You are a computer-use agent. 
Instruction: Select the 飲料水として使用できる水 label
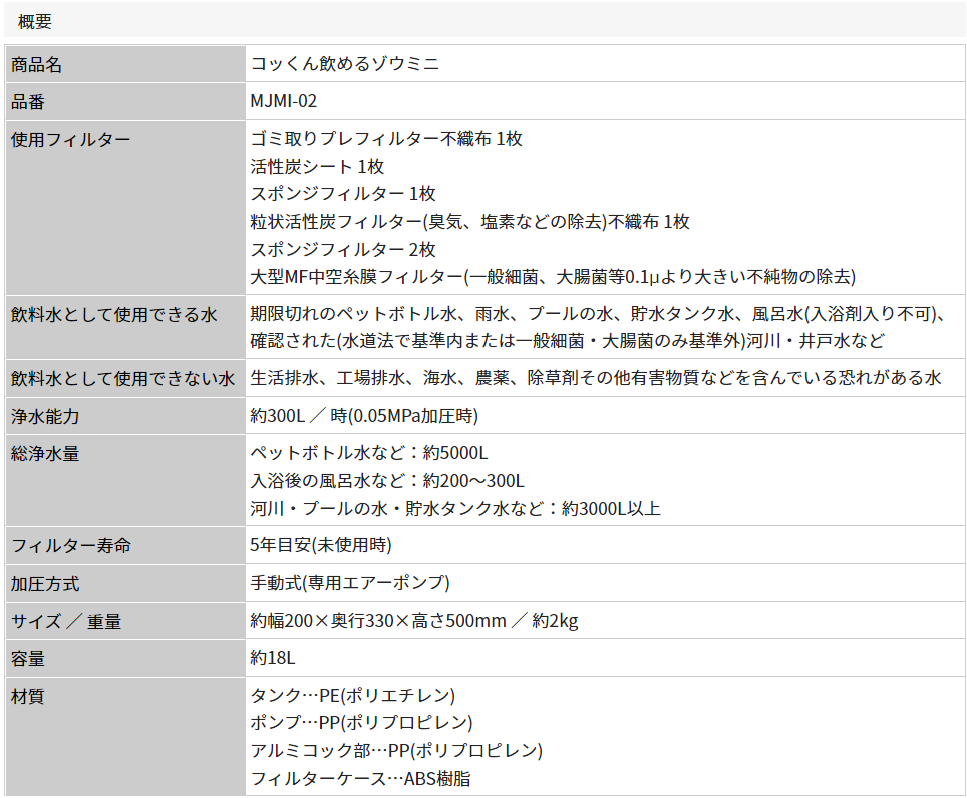click(x=114, y=315)
